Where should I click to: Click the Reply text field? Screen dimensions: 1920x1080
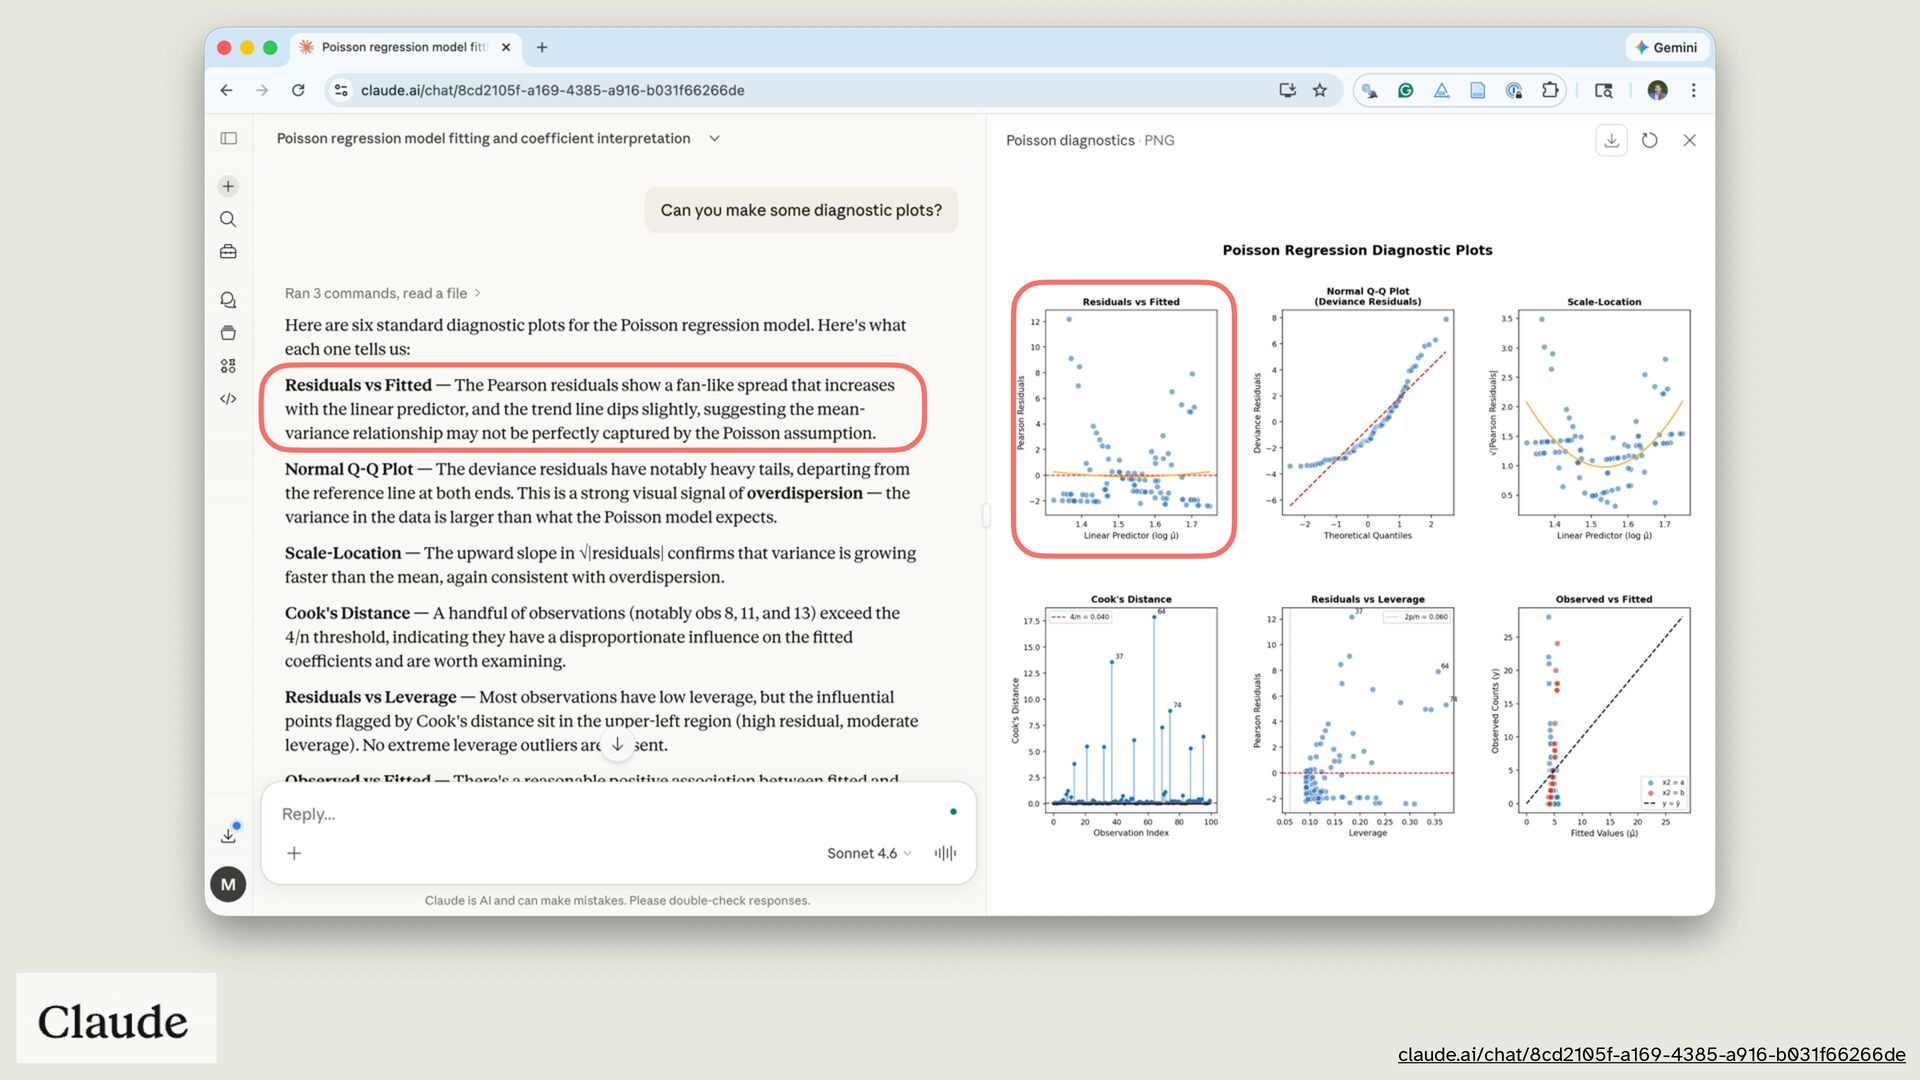pos(600,814)
